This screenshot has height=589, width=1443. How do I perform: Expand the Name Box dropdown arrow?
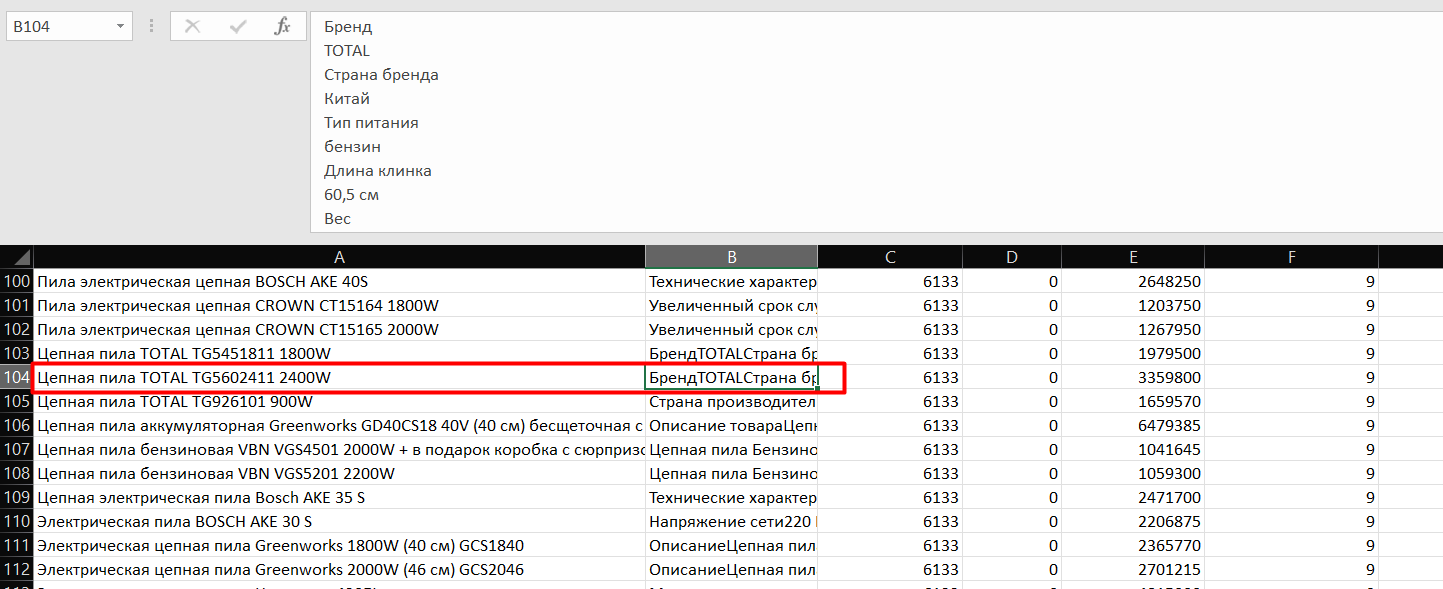pos(121,27)
